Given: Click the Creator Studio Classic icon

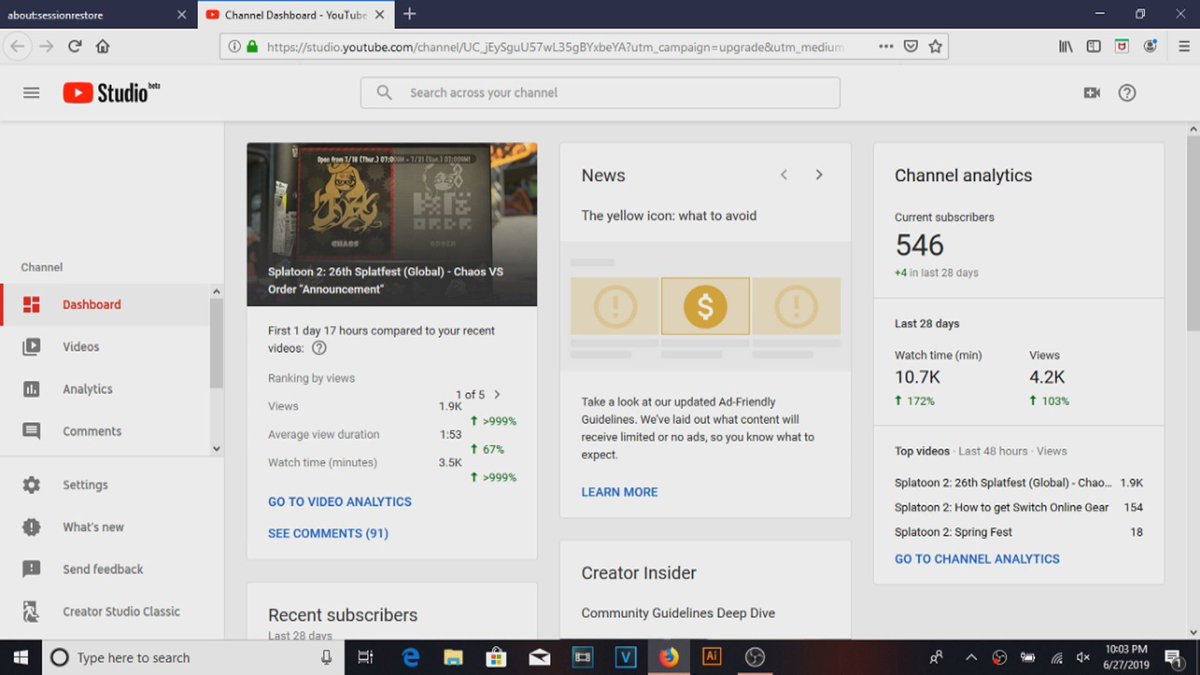Looking at the screenshot, I should 31,611.
